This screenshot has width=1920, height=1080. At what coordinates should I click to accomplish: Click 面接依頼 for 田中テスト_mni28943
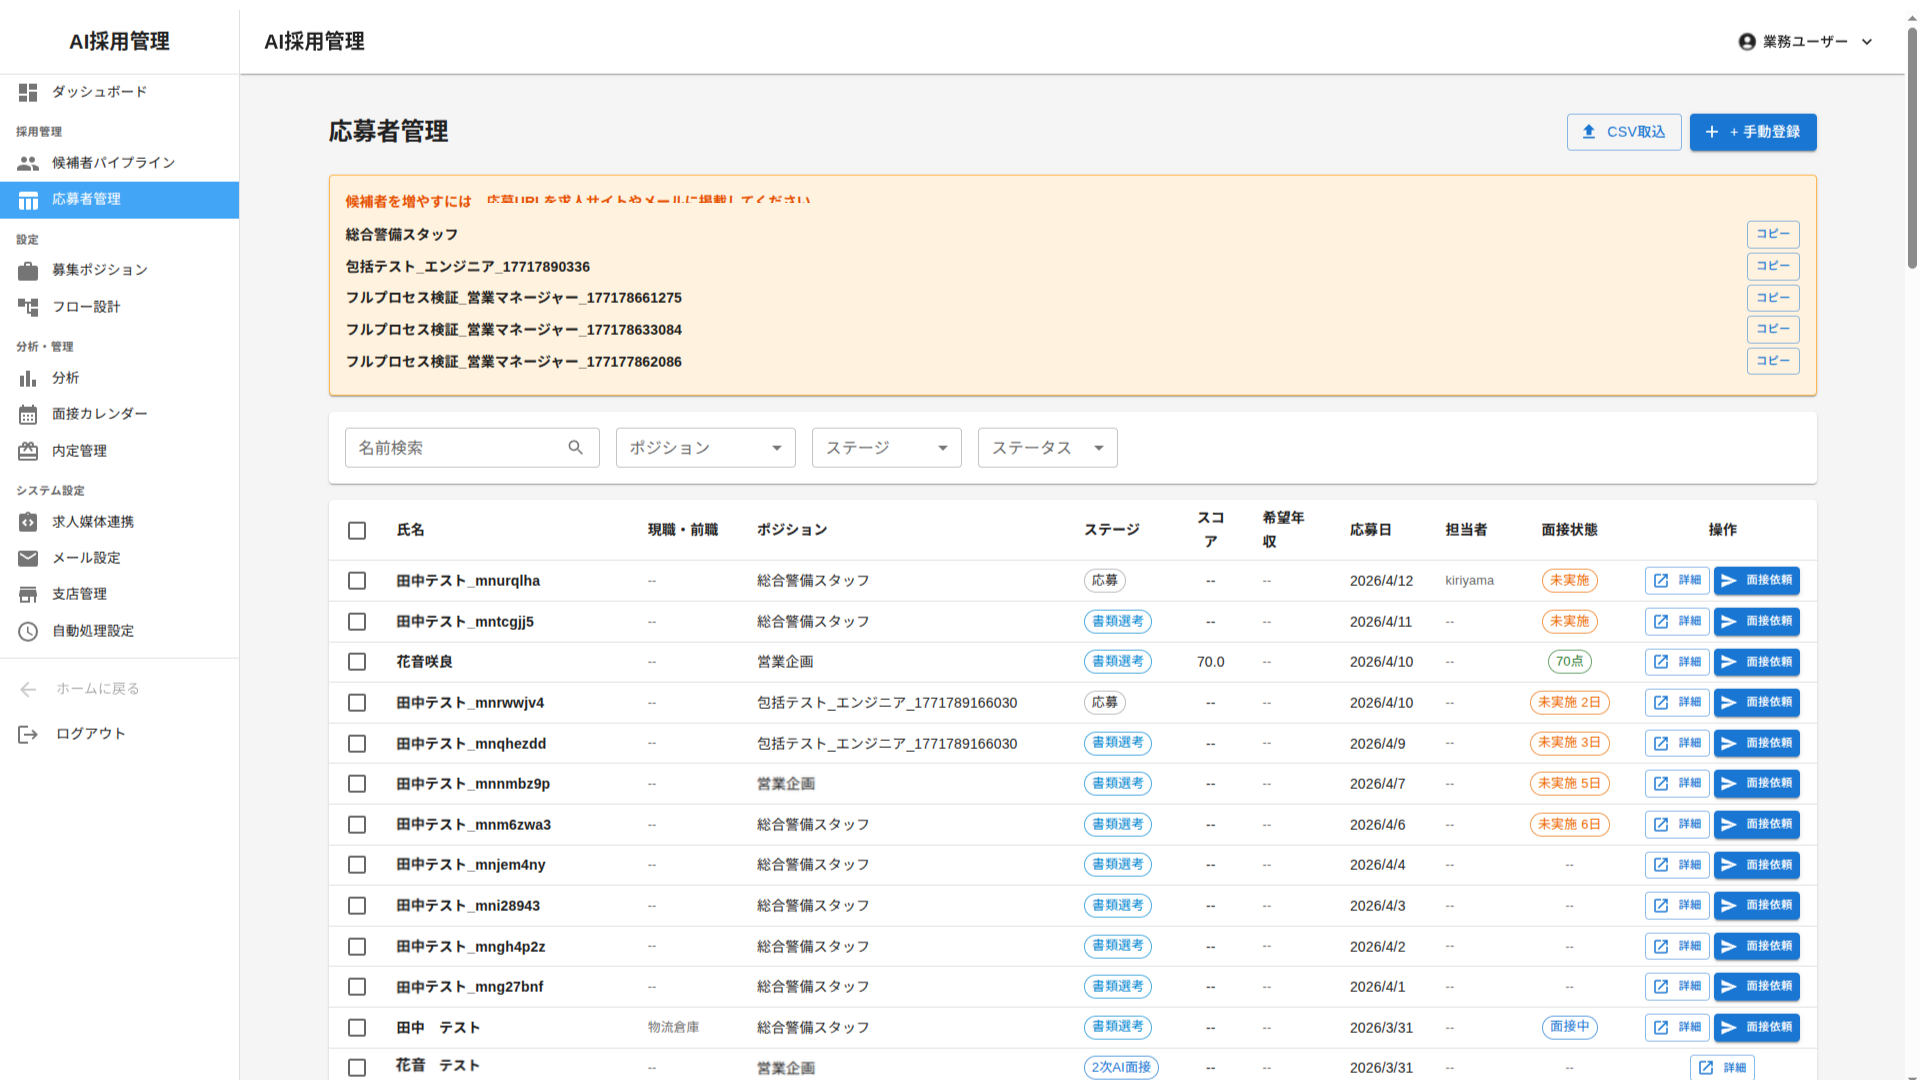(x=1757, y=906)
